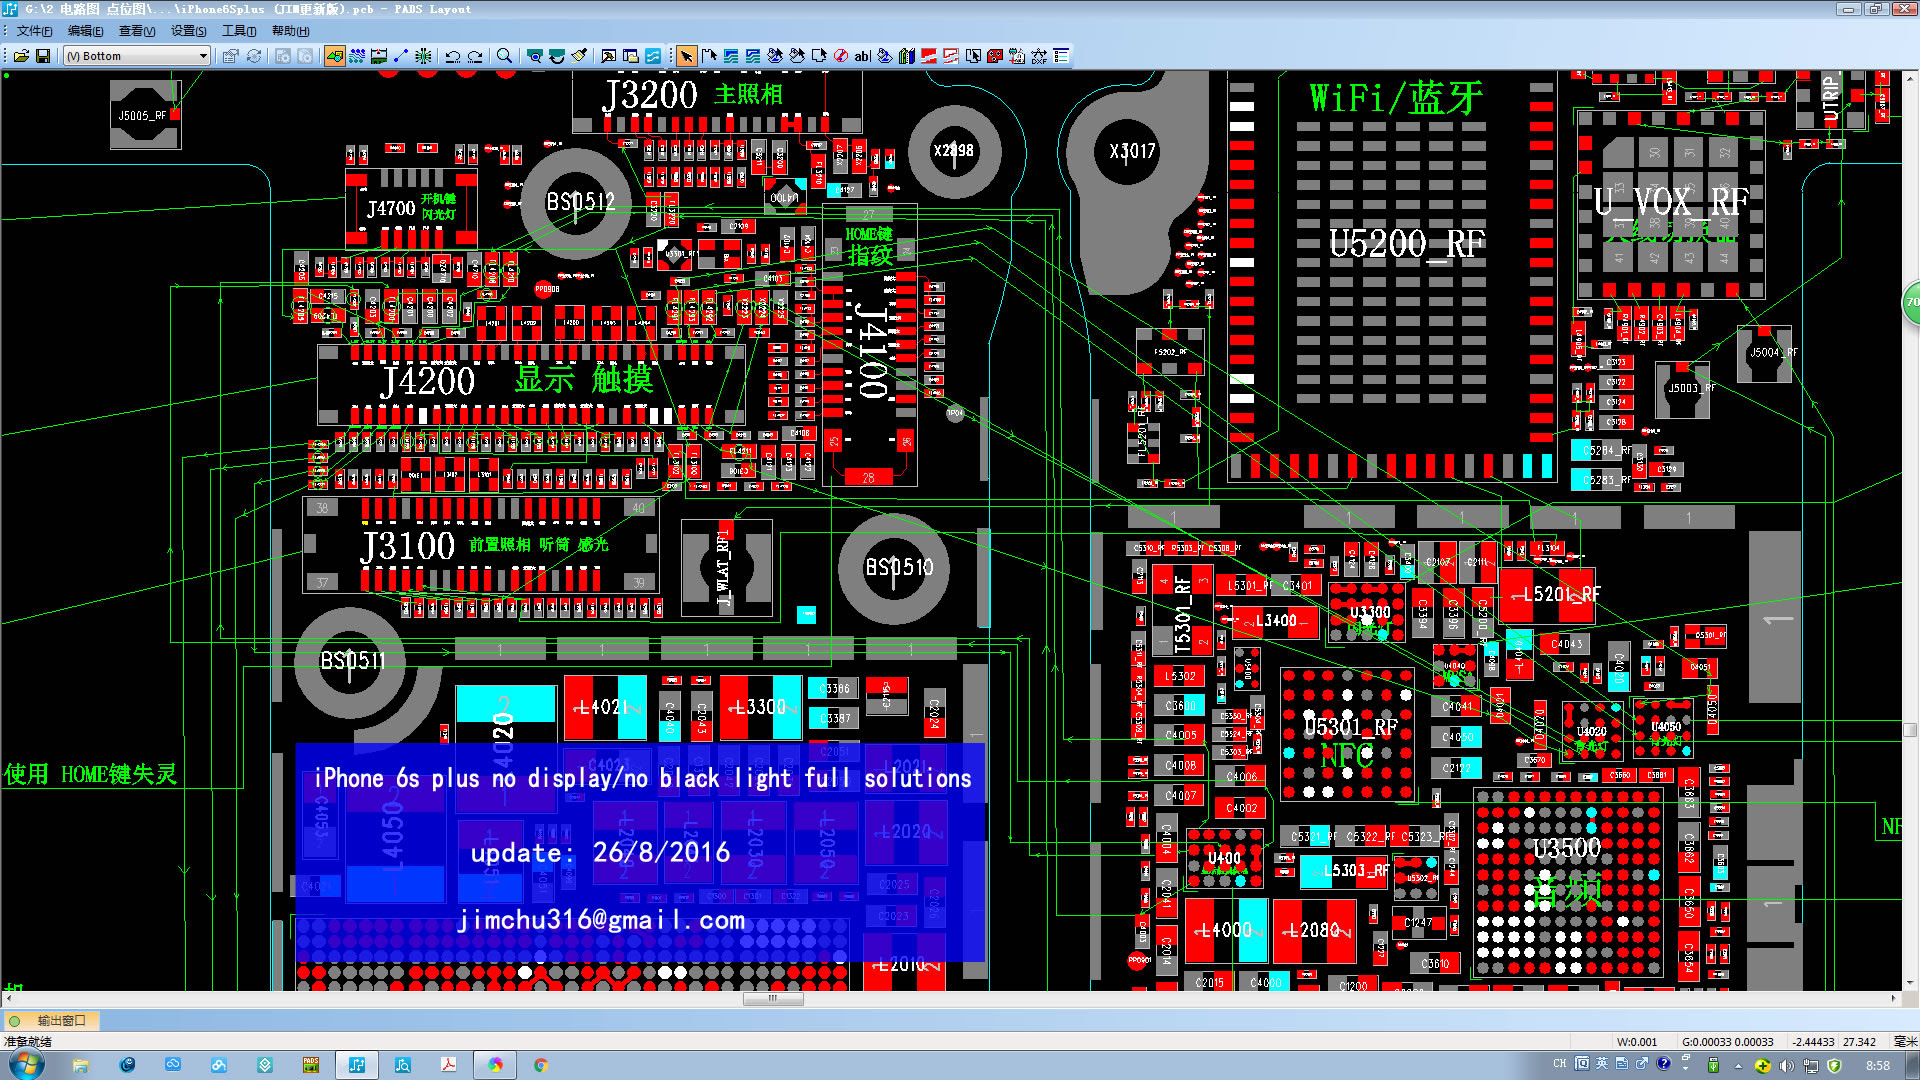Click the red dice Auto Plane Separate icon
The image size is (1920, 1080).
pos(995,56)
